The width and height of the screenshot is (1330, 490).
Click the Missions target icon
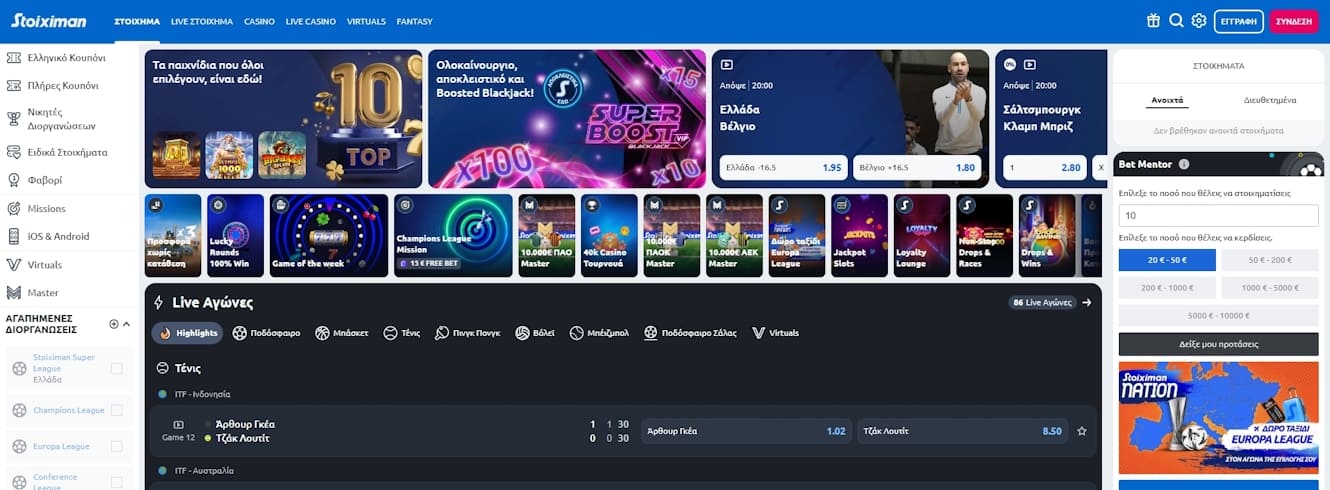[14, 209]
